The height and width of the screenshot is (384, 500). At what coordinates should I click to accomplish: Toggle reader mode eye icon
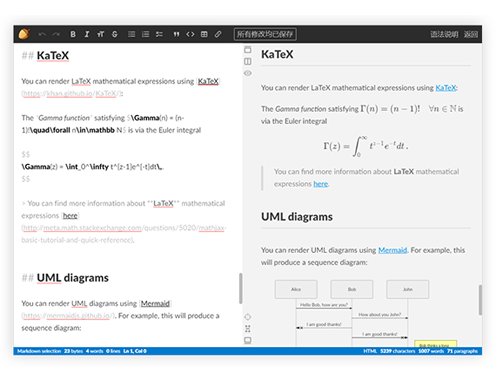point(248,73)
